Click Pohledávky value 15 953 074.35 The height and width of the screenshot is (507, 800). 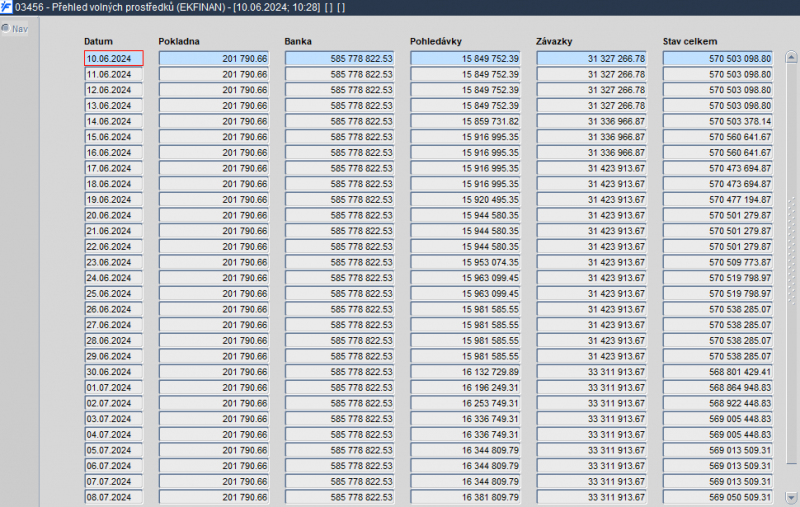(x=465, y=262)
